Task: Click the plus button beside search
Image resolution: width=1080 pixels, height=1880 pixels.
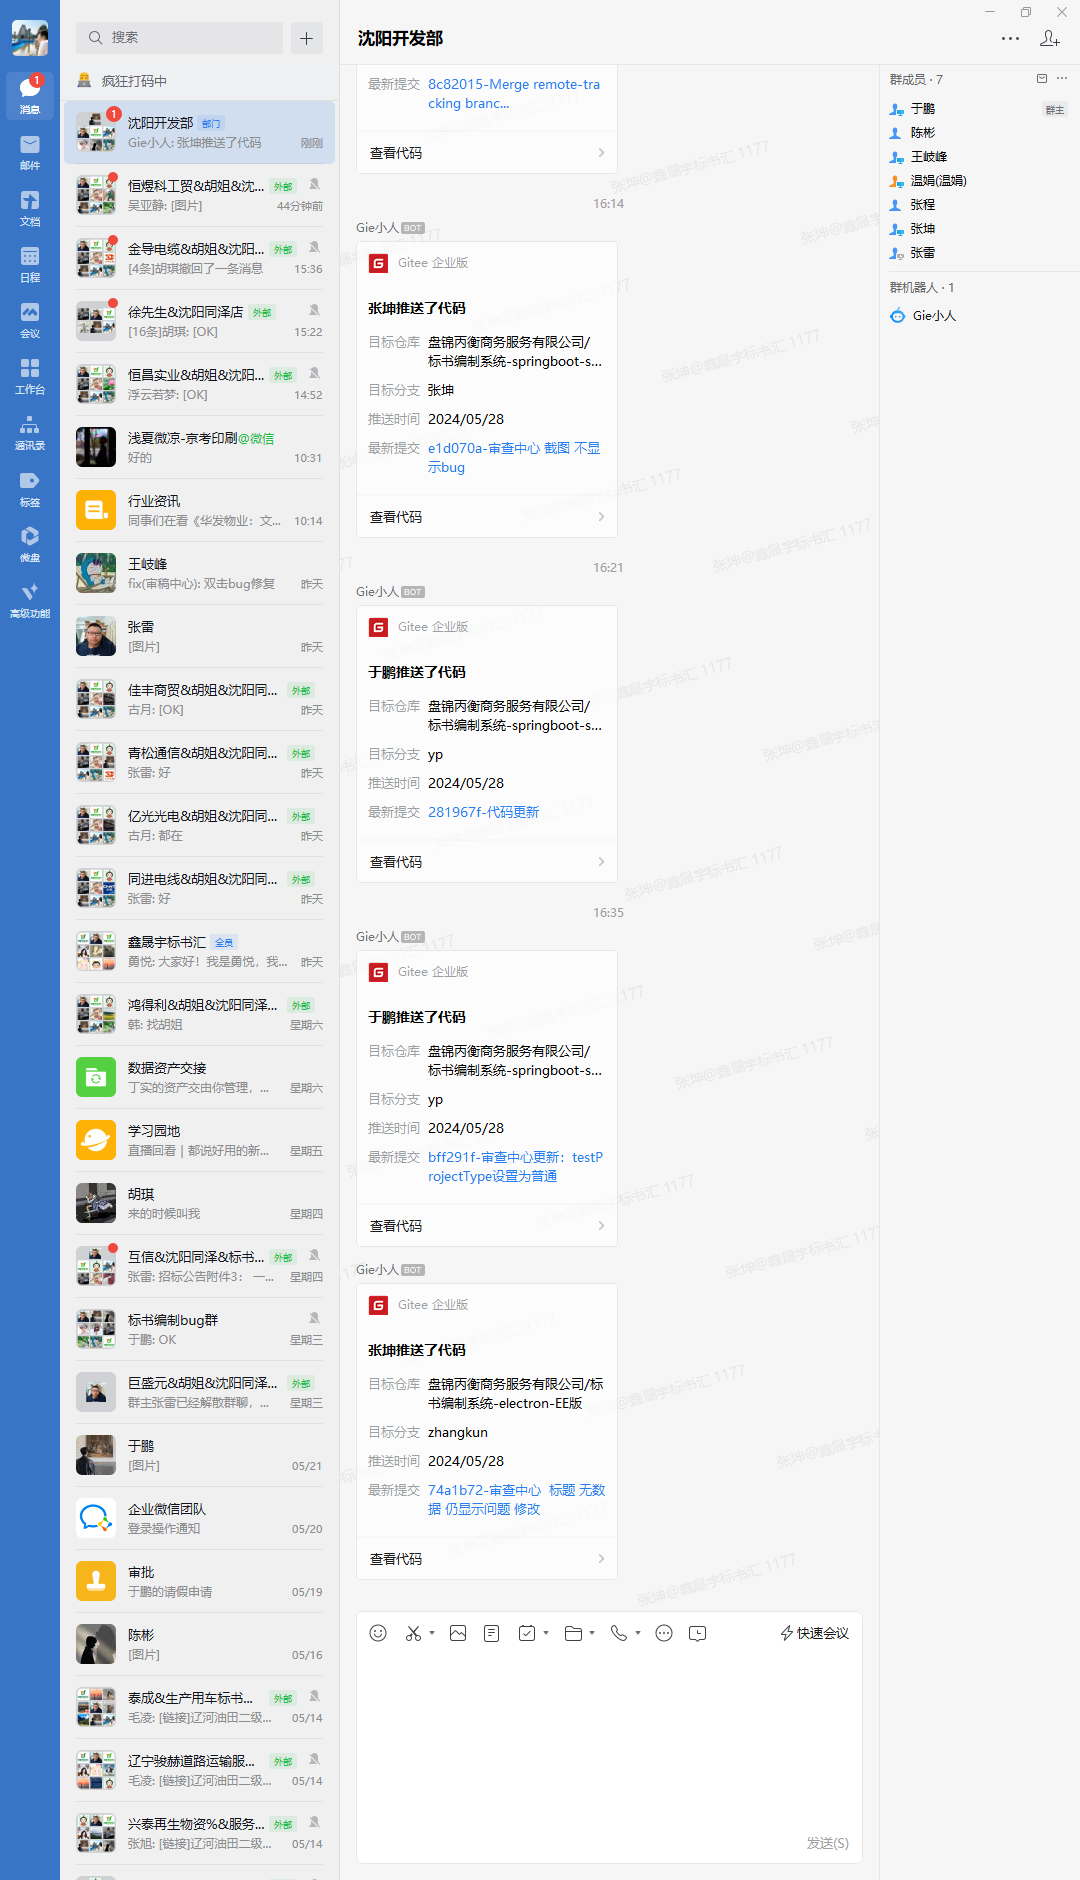Action: coord(307,38)
